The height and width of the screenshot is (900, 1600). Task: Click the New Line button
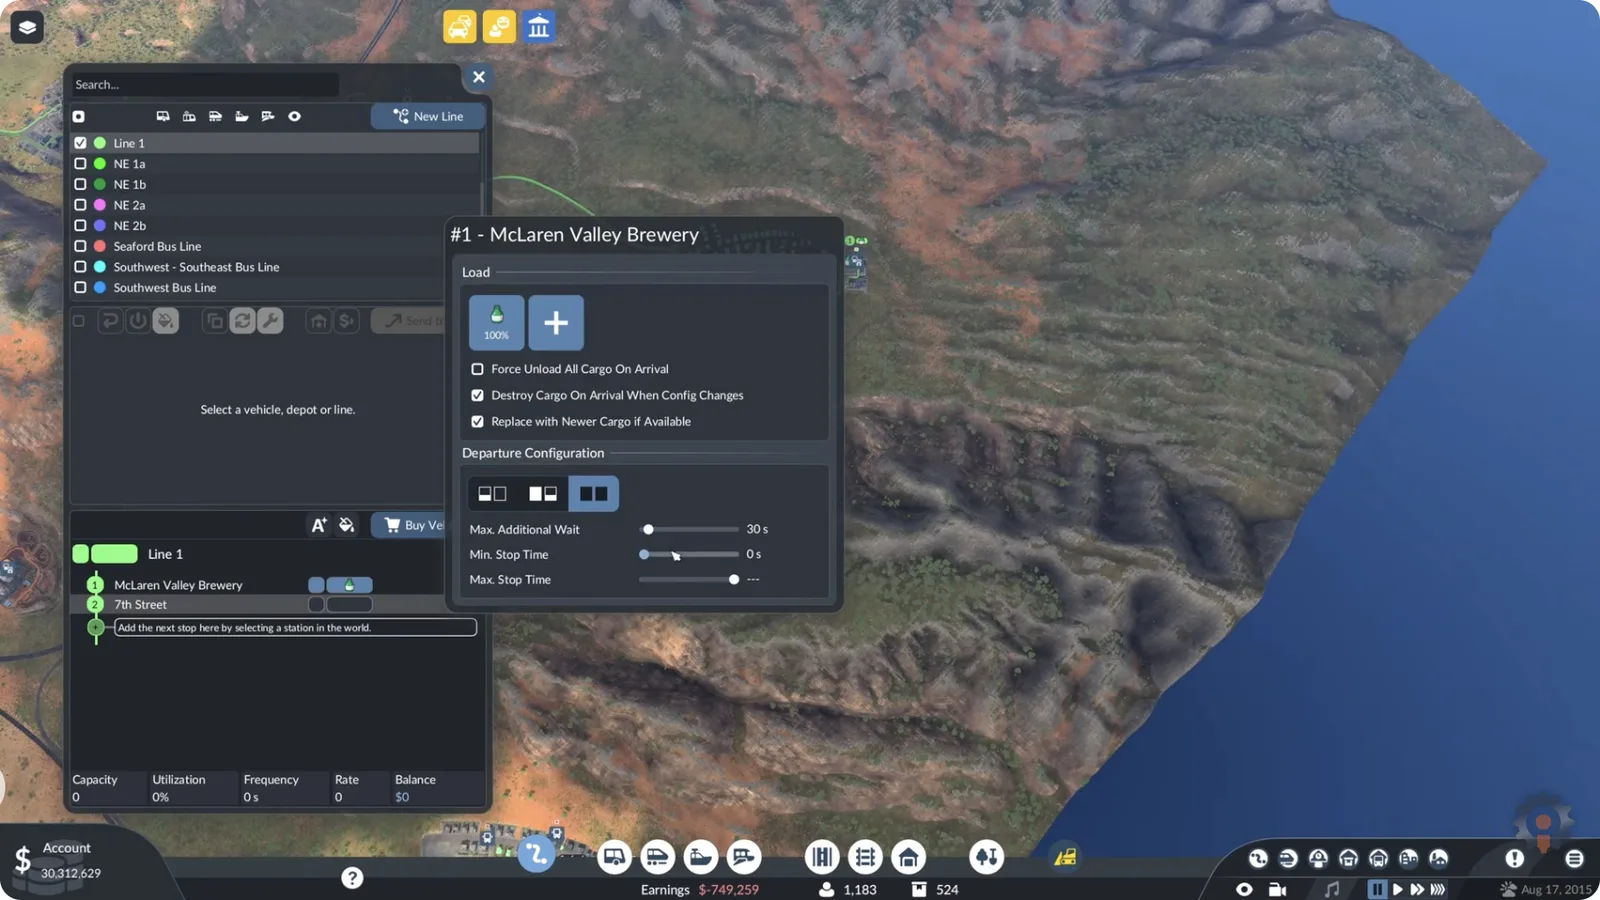tap(428, 116)
